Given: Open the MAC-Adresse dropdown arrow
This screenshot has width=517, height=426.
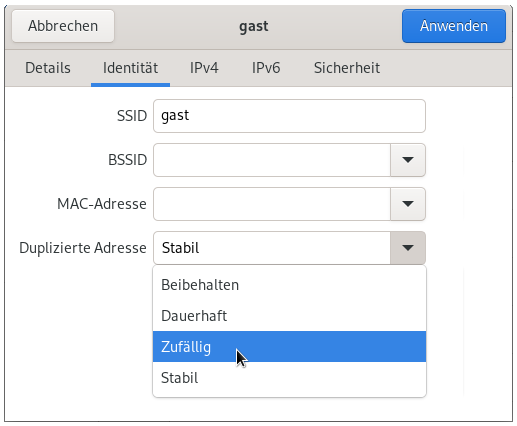Looking at the screenshot, I should point(408,204).
